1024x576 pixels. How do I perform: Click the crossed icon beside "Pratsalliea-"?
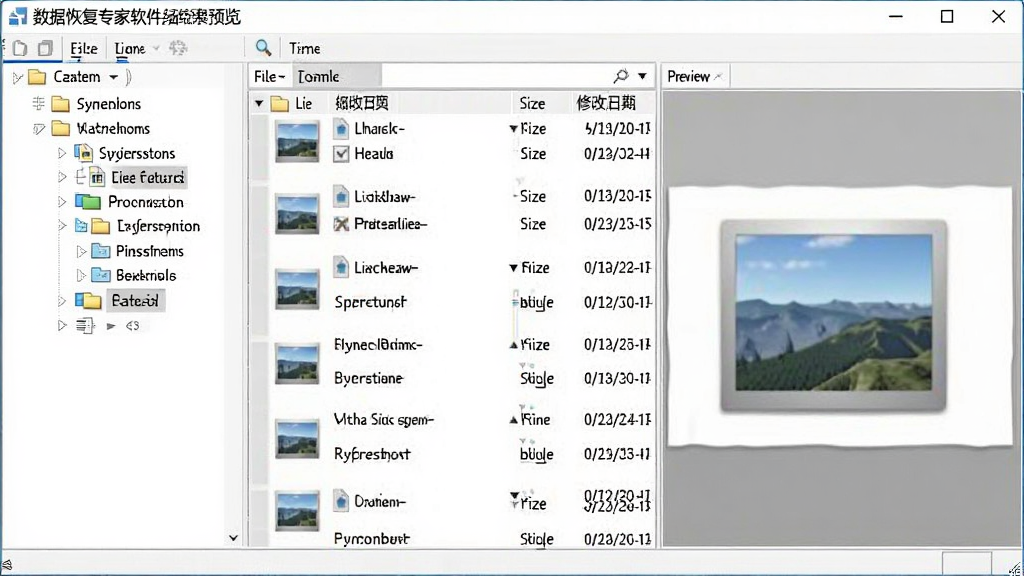(x=341, y=224)
